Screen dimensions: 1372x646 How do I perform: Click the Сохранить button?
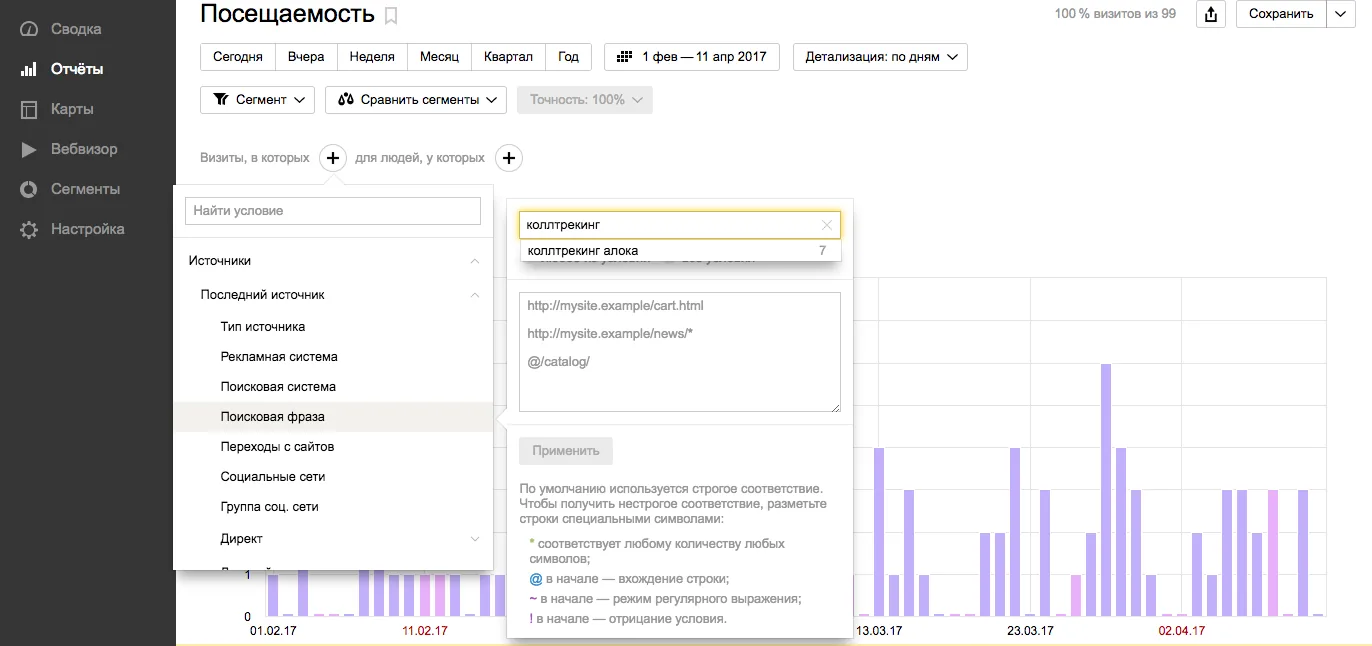click(1281, 14)
